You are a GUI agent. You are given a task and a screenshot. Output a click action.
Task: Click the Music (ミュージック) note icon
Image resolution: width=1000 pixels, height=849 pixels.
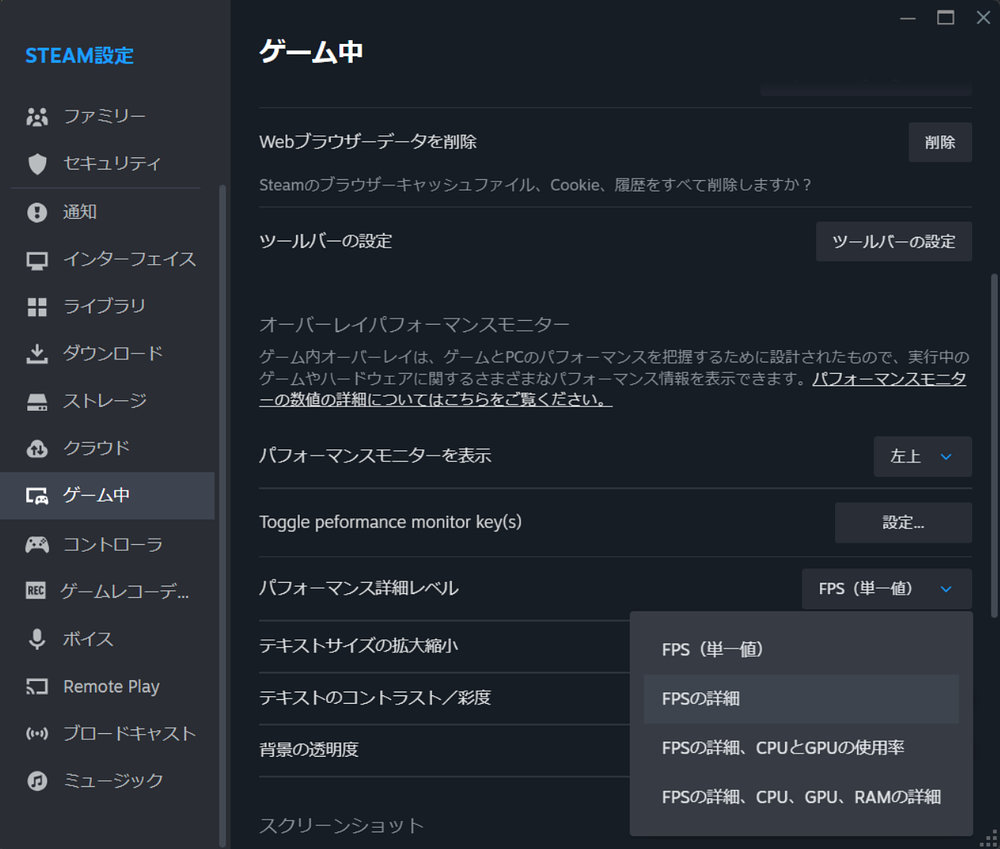point(37,781)
